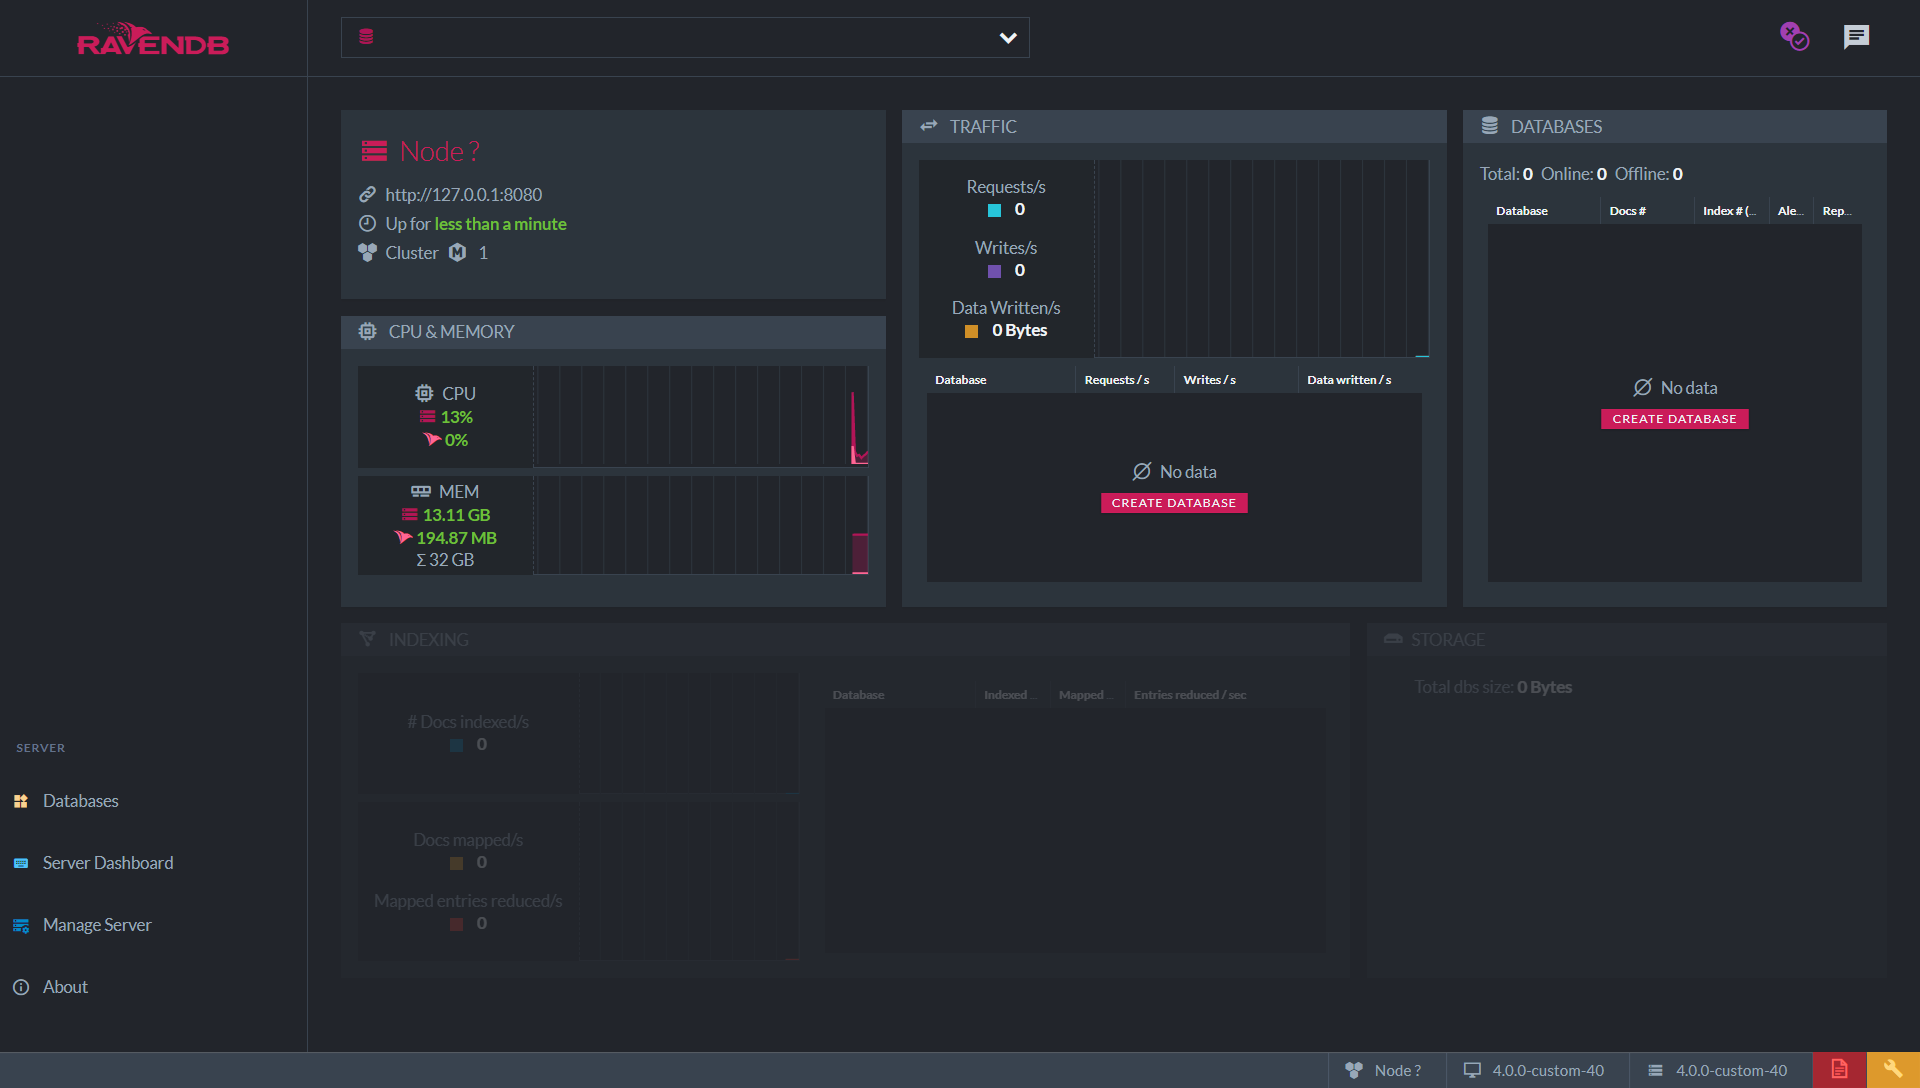Click the CPU chip icon
The height and width of the screenshot is (1088, 1920).
point(425,394)
